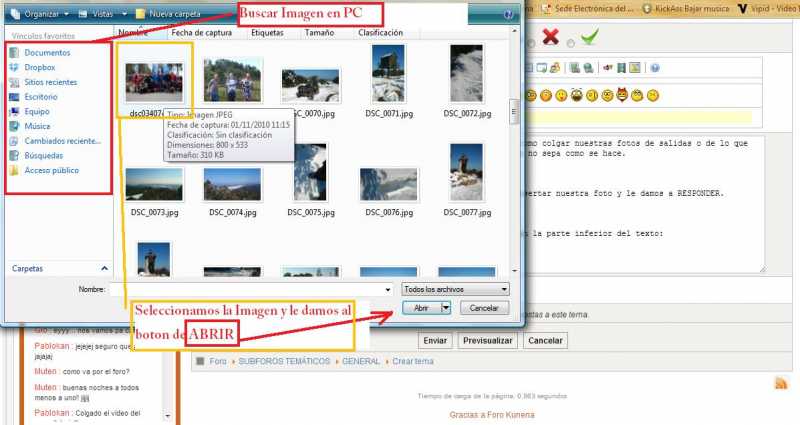Screen dimensions: 800x425
Task: Open the Foro breadcrumb link
Action: [x=218, y=361]
